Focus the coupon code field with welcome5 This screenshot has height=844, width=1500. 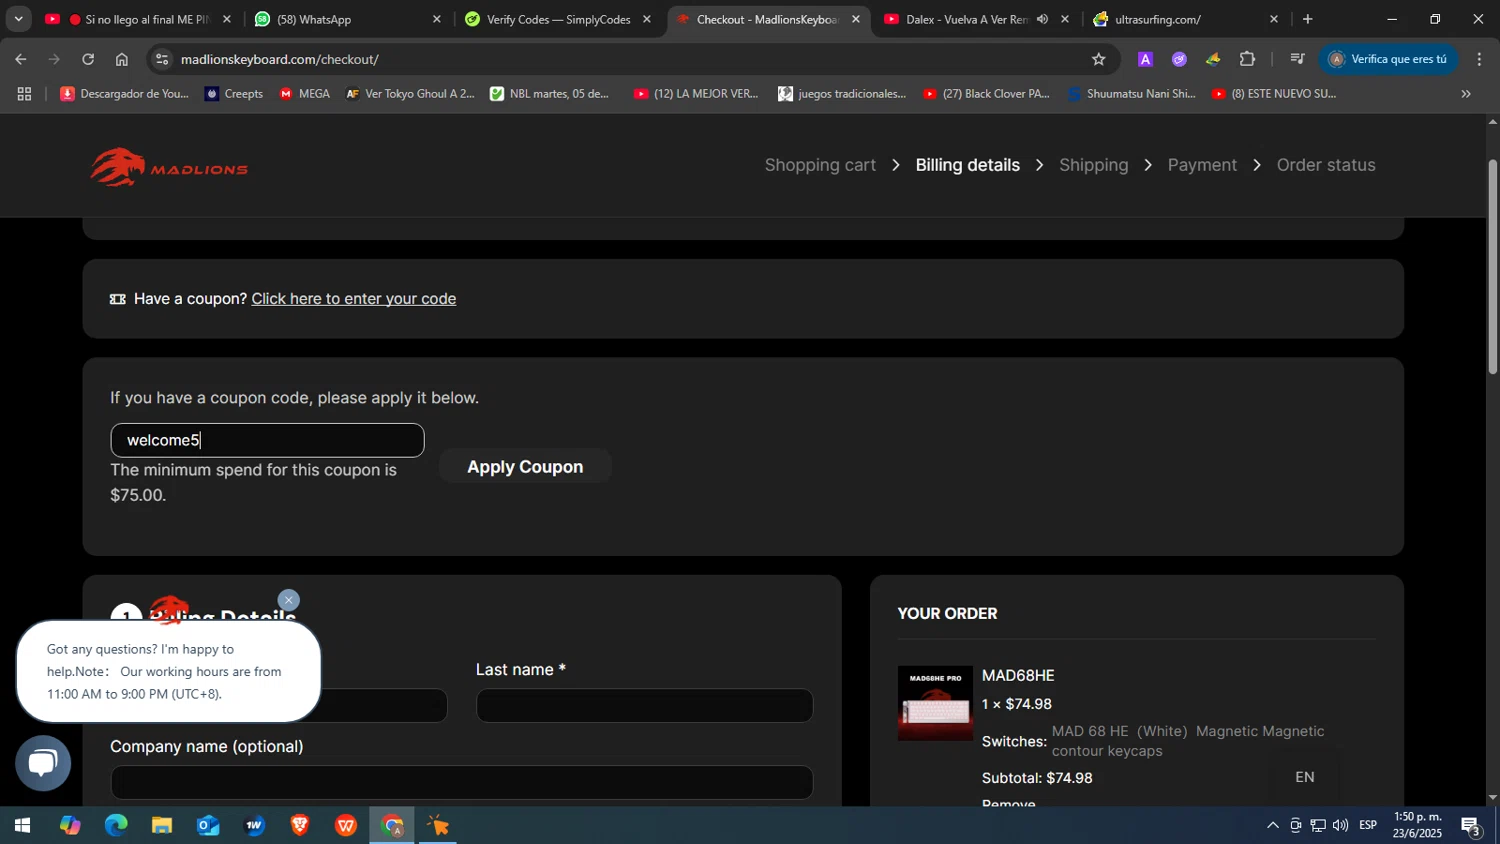tap(267, 440)
